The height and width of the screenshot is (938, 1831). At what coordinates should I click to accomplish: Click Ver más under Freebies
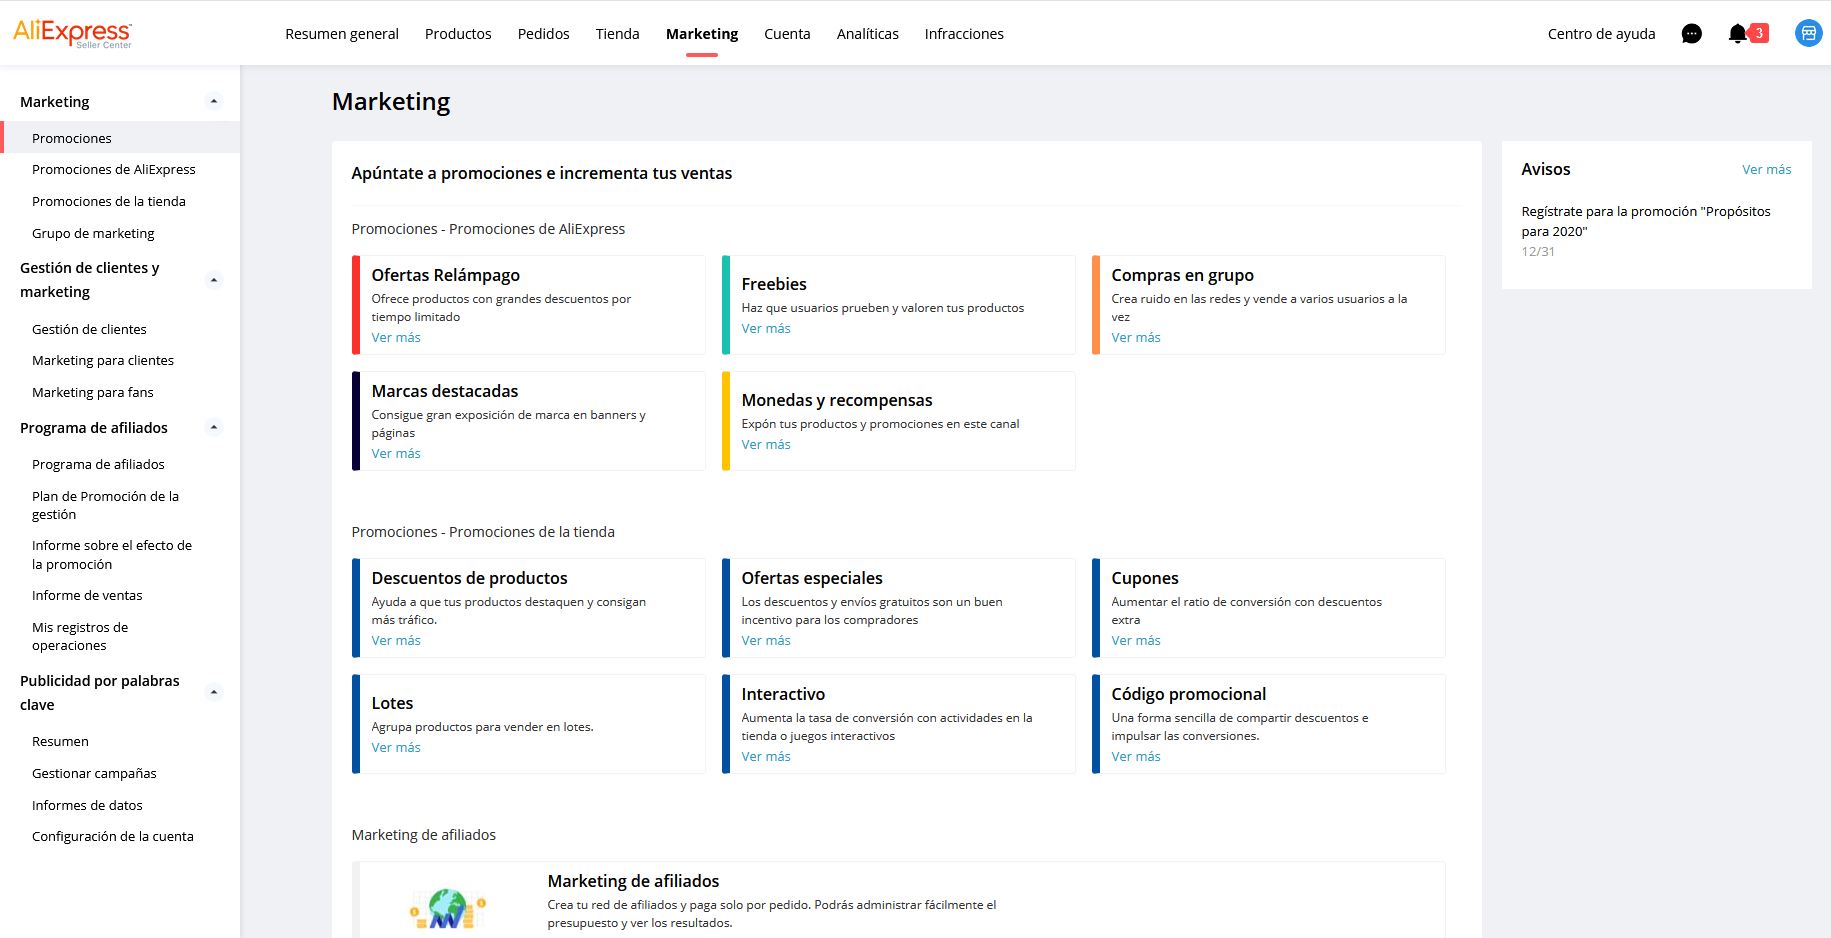(766, 329)
